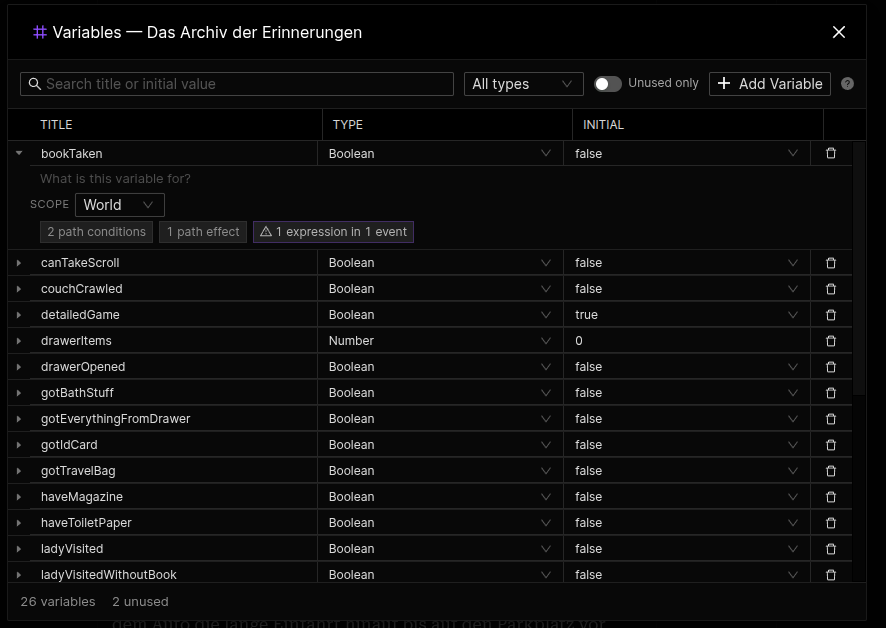Edit the bookTaken description field
The width and height of the screenshot is (886, 628).
pyautogui.click(x=441, y=179)
